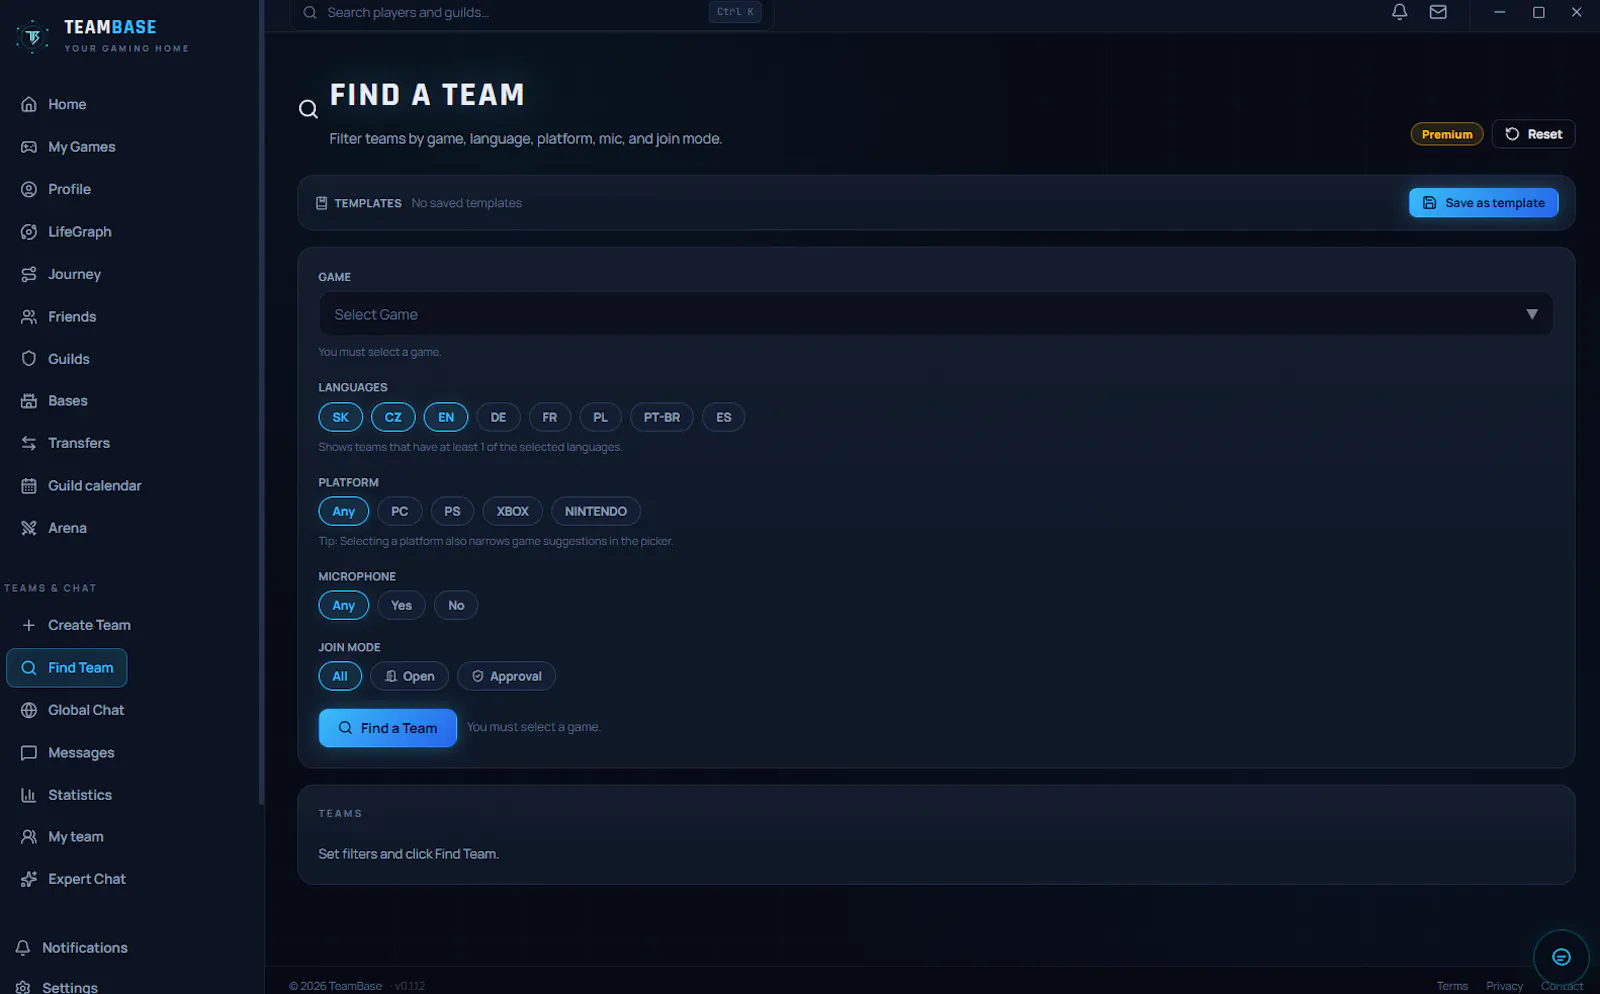Toggle the SK language chip

click(x=340, y=417)
